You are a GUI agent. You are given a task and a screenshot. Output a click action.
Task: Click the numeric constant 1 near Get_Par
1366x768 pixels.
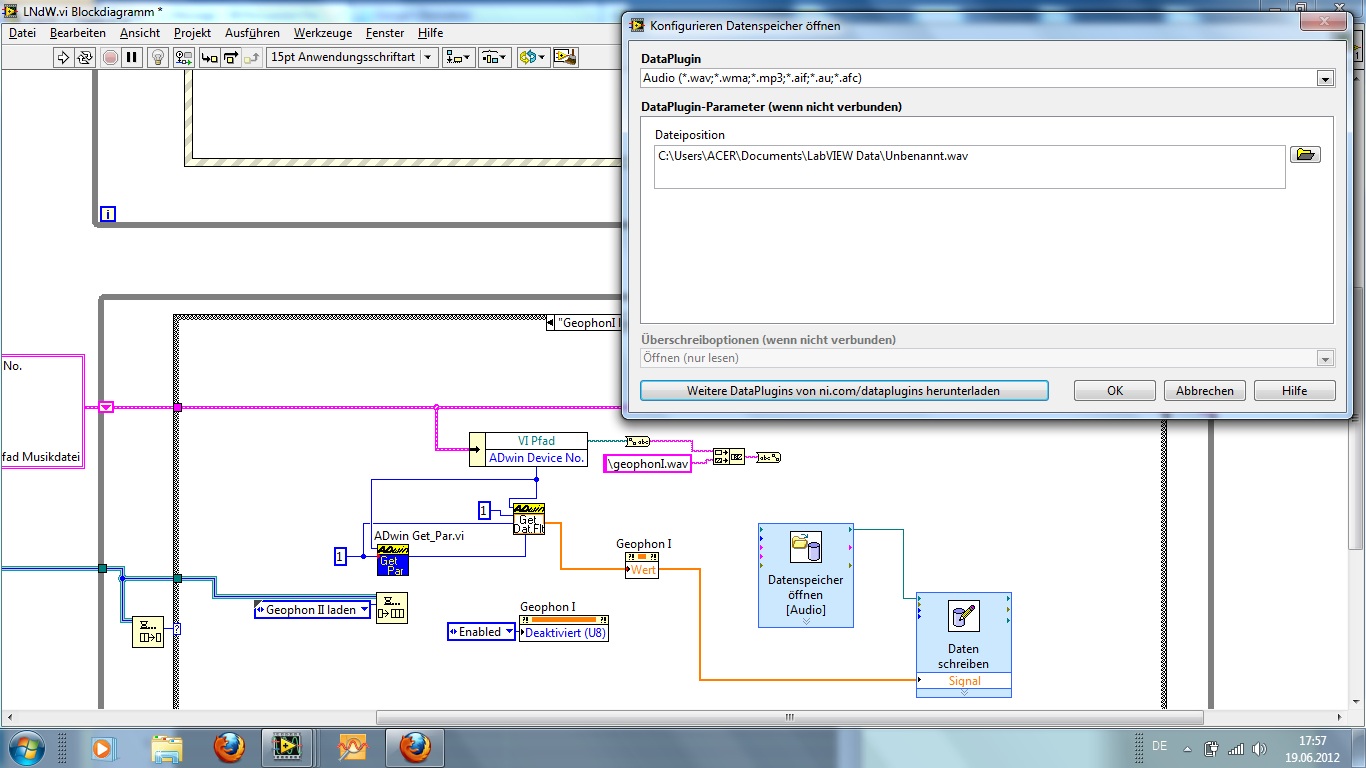(340, 556)
